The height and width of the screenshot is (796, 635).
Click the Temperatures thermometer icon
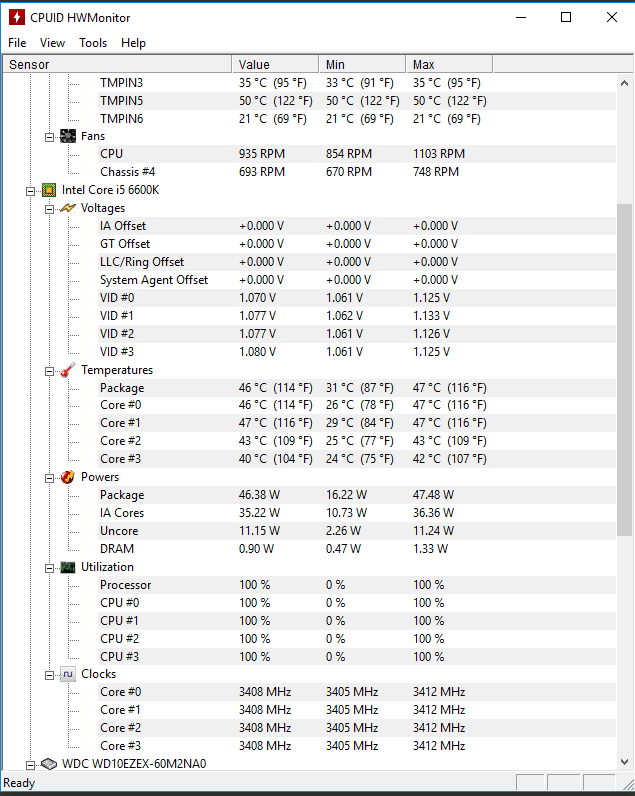click(68, 370)
